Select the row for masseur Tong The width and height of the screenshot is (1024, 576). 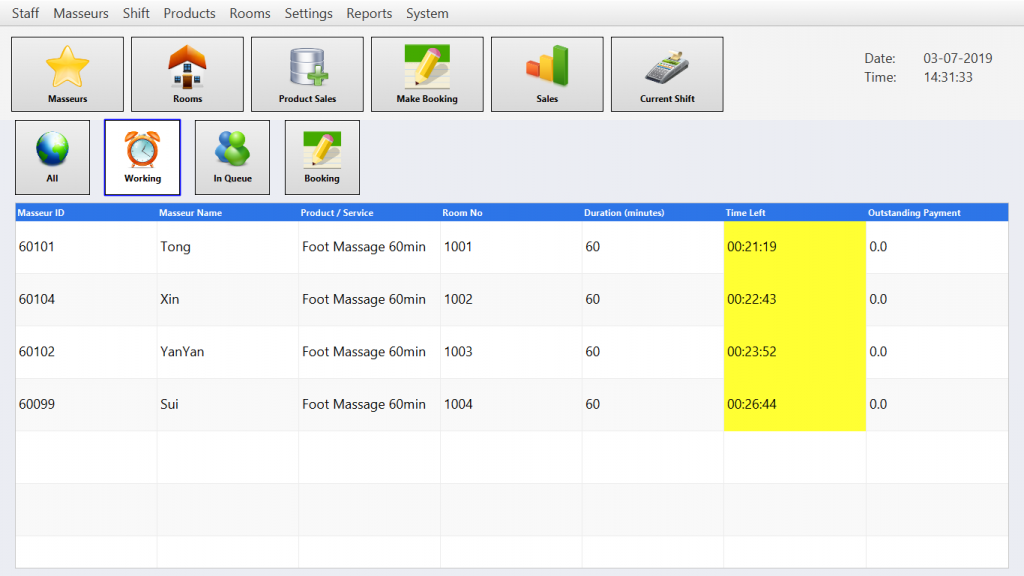[175, 247]
